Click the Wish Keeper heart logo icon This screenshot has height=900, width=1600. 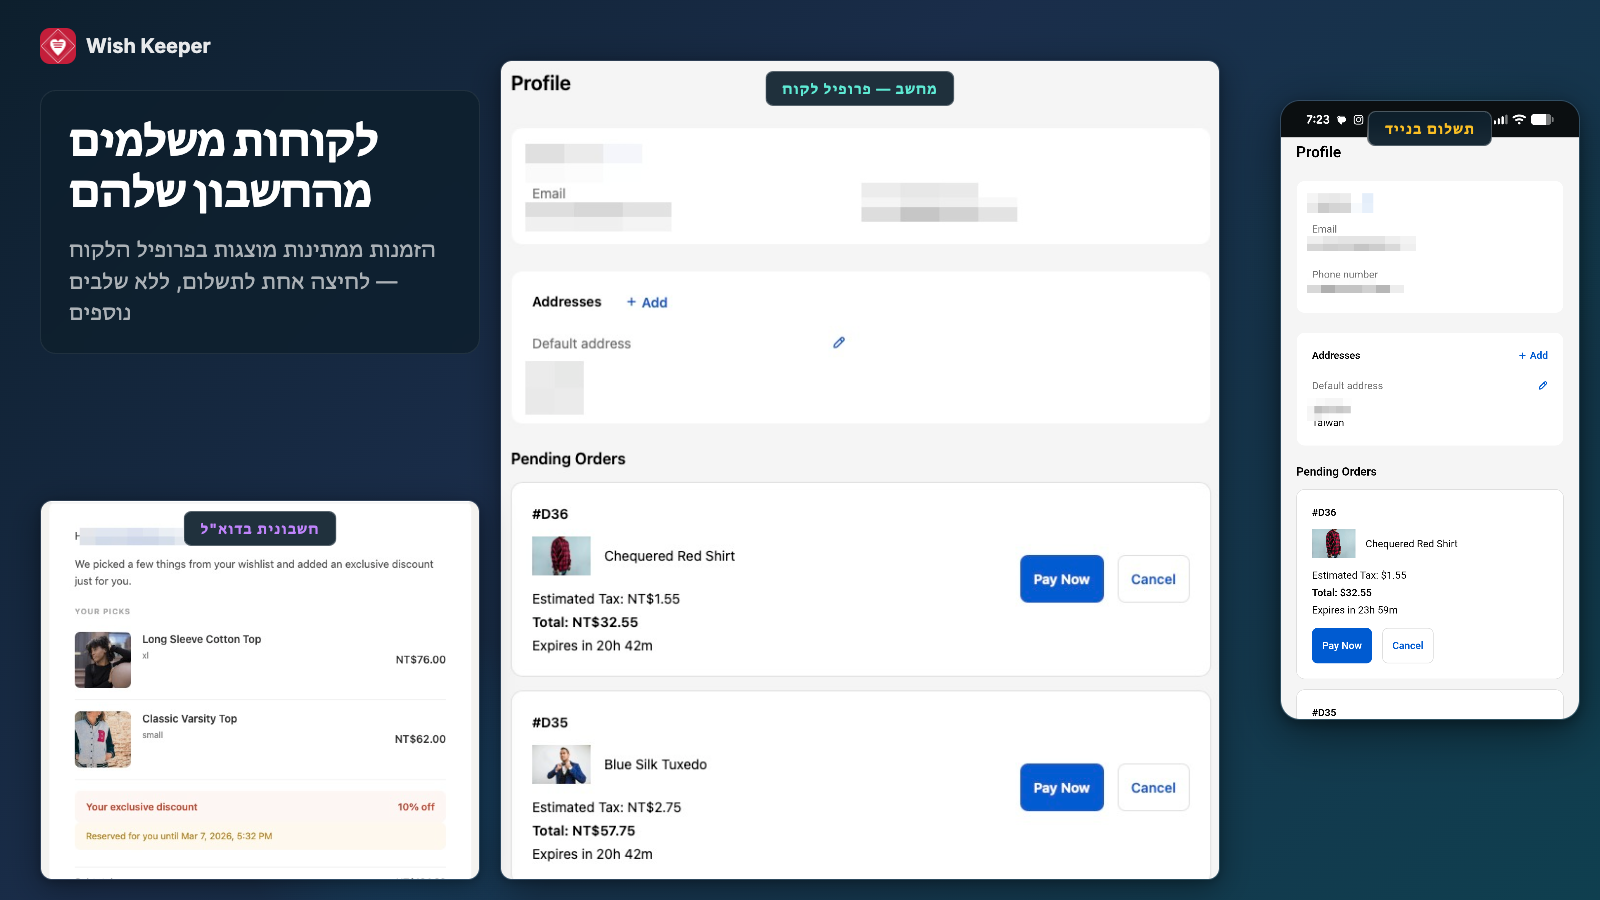[x=58, y=46]
